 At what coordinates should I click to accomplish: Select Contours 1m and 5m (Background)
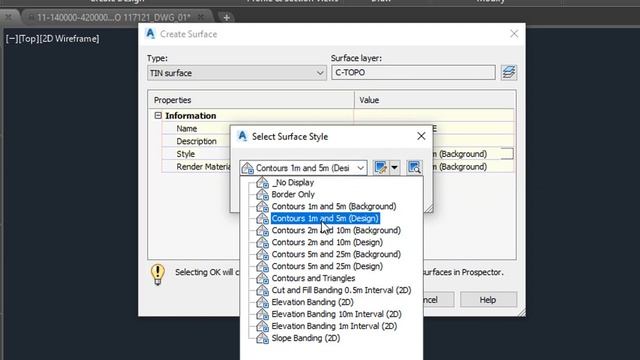pyautogui.click(x=334, y=206)
